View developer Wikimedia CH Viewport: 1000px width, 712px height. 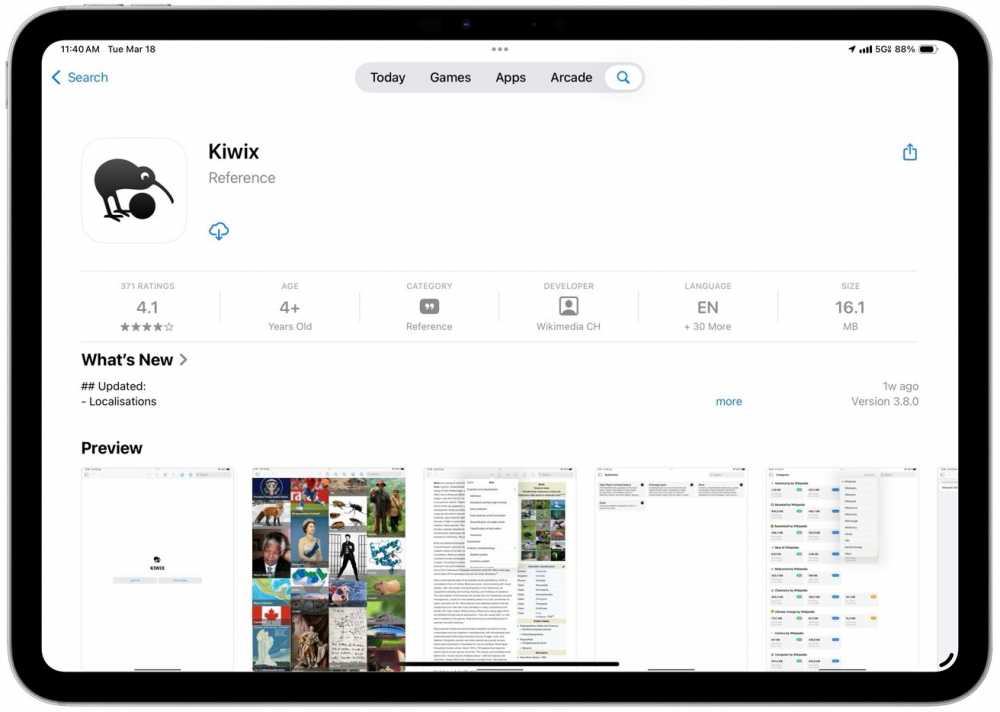pos(568,307)
